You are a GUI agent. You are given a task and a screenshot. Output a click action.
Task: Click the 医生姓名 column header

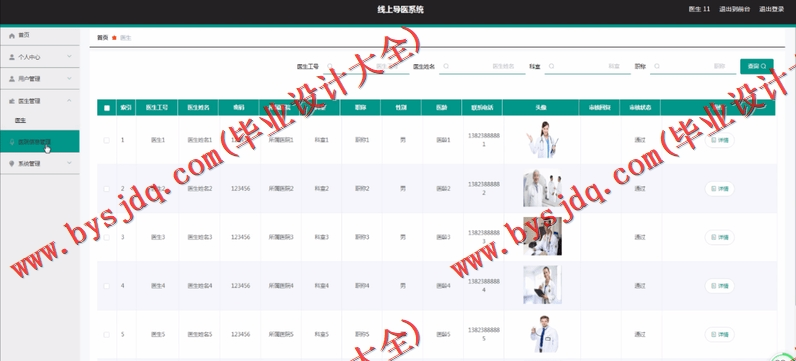198,108
